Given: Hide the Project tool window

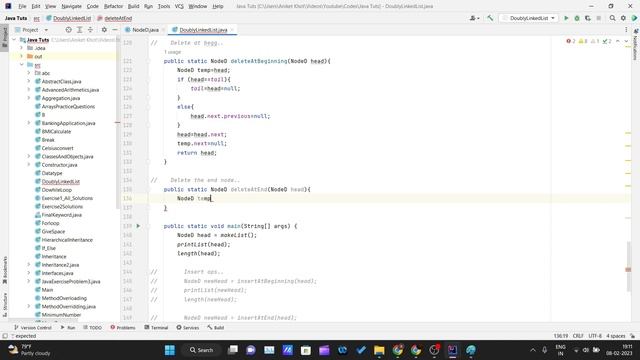Looking at the screenshot, I should tap(115, 30).
